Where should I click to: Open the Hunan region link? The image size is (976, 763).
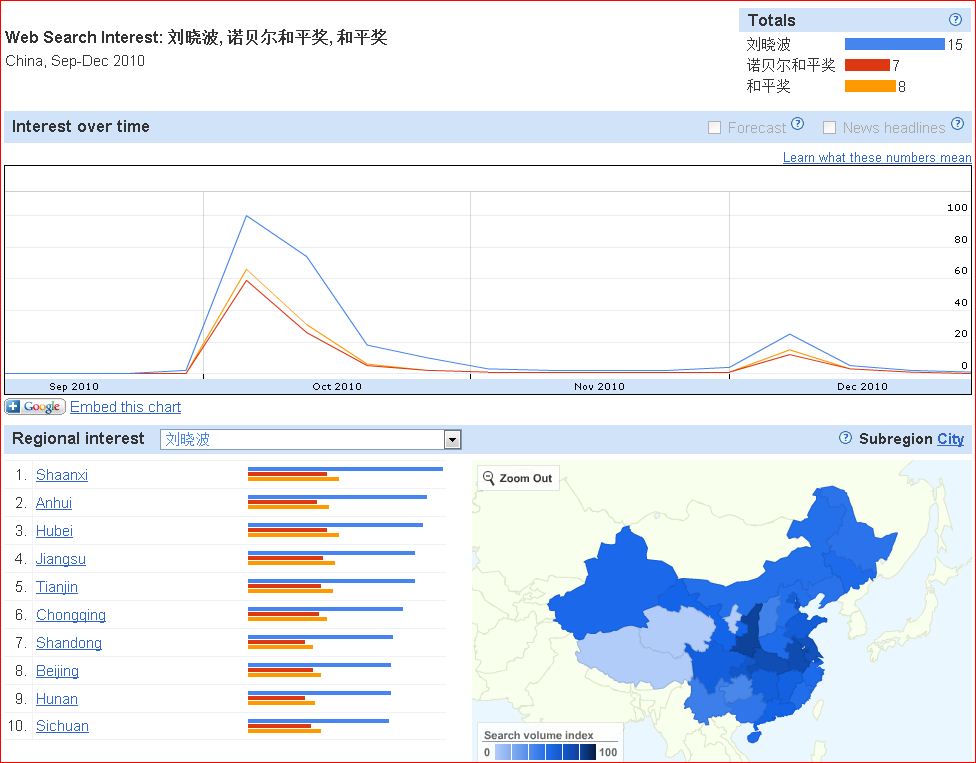tap(57, 699)
